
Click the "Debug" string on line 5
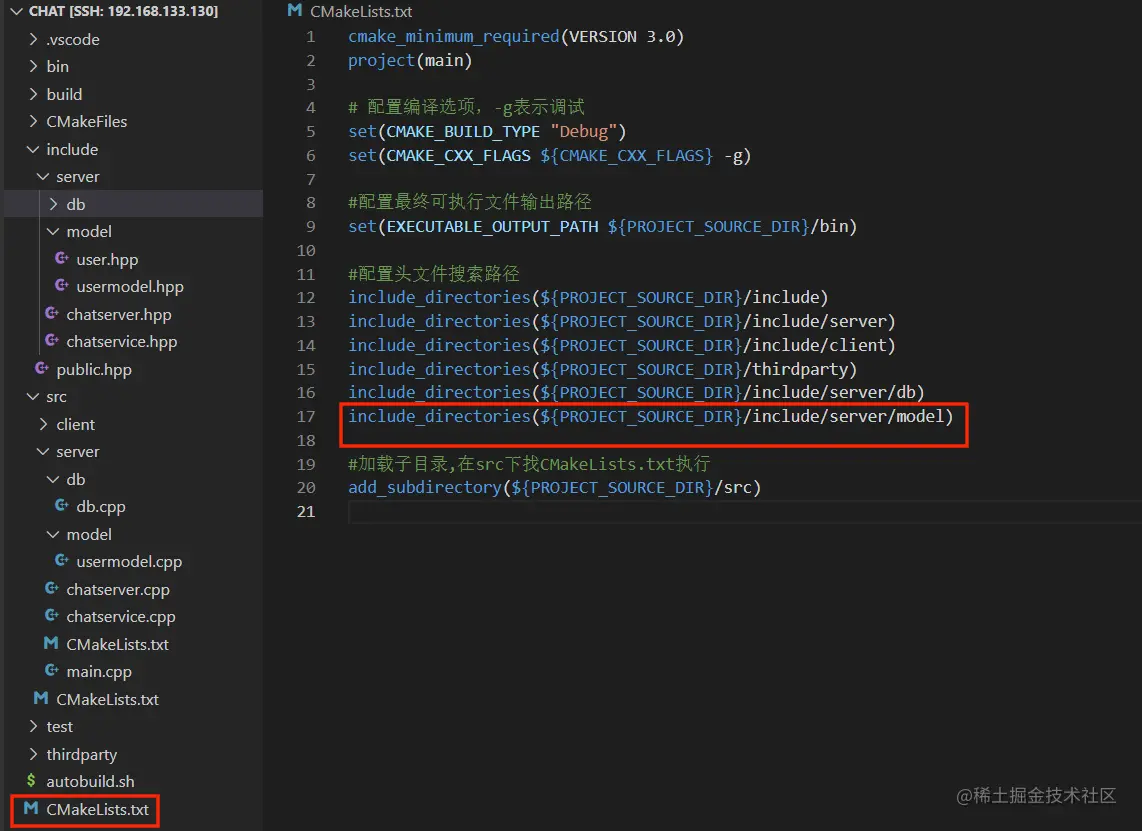tap(584, 132)
